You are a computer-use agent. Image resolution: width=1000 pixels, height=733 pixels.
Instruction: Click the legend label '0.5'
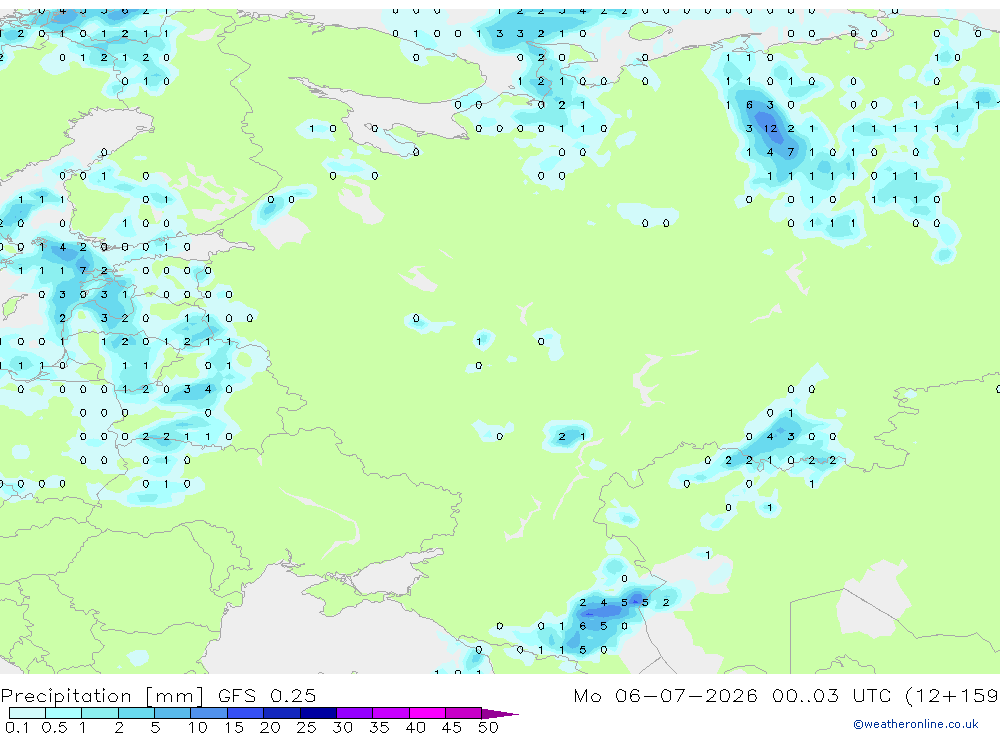[x=54, y=727]
